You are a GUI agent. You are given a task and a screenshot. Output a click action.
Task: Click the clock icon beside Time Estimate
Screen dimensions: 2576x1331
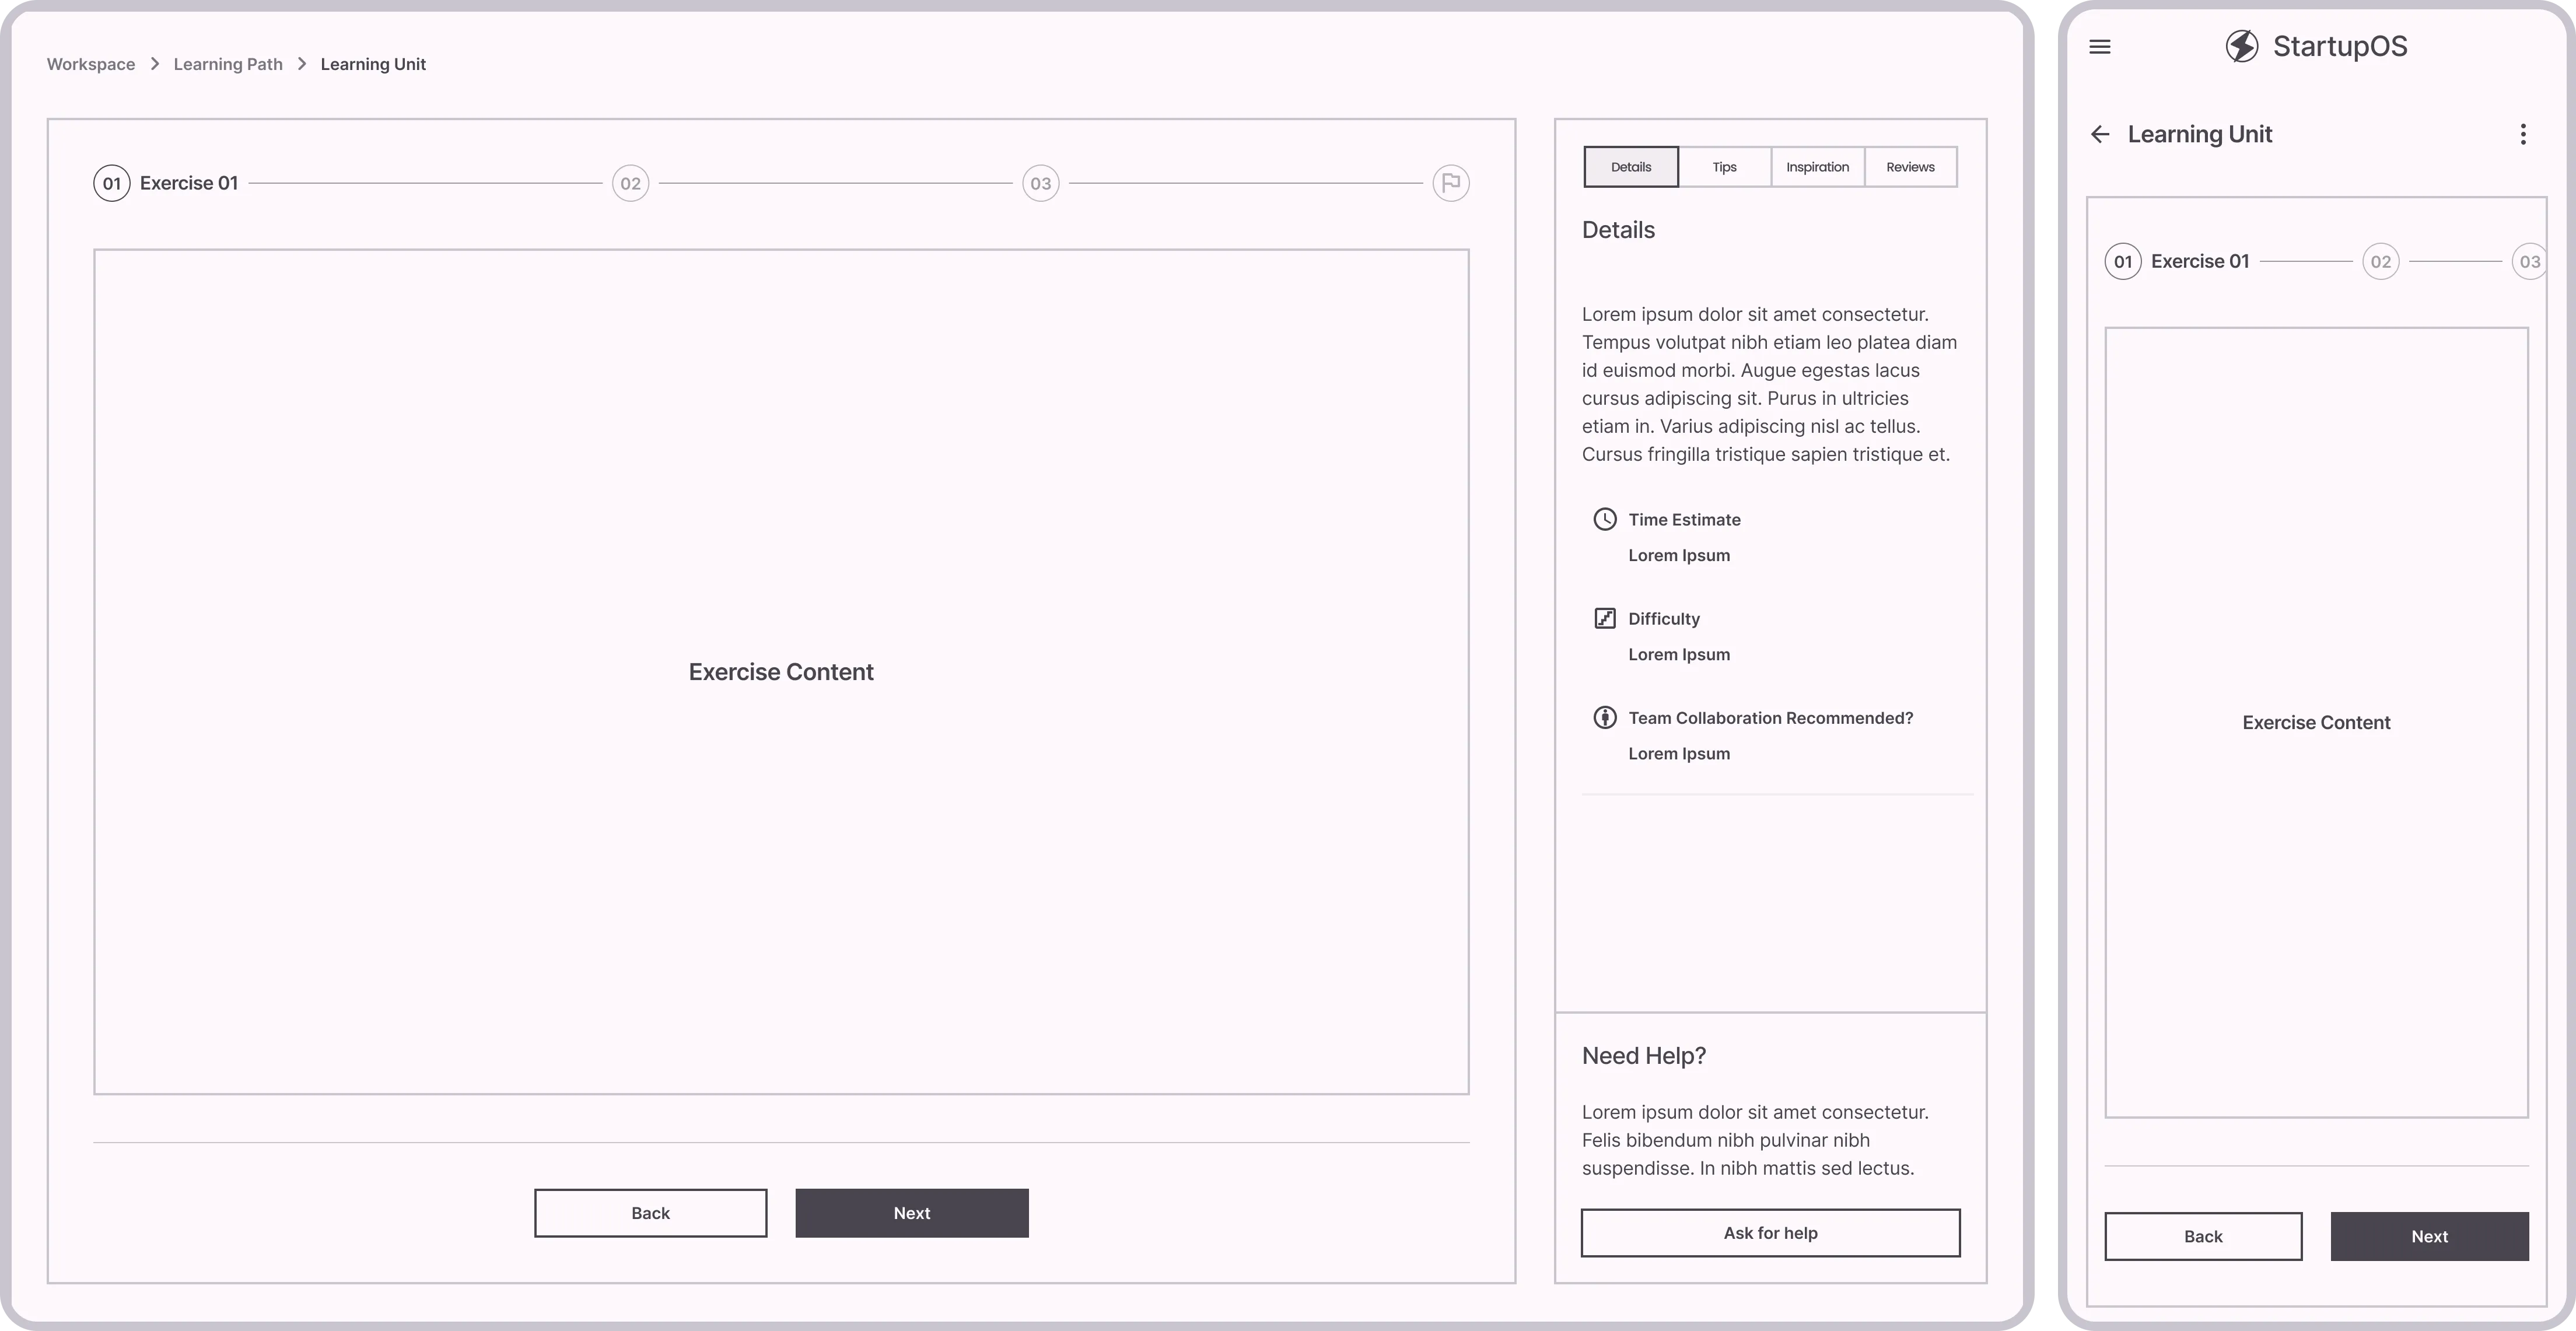1605,519
